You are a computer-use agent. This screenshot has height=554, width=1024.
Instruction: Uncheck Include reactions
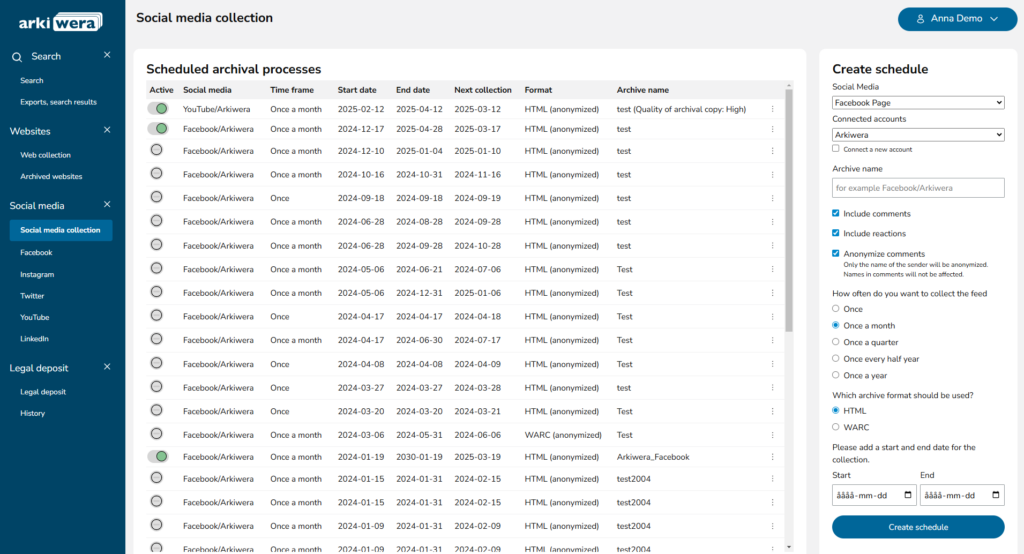click(x=836, y=233)
